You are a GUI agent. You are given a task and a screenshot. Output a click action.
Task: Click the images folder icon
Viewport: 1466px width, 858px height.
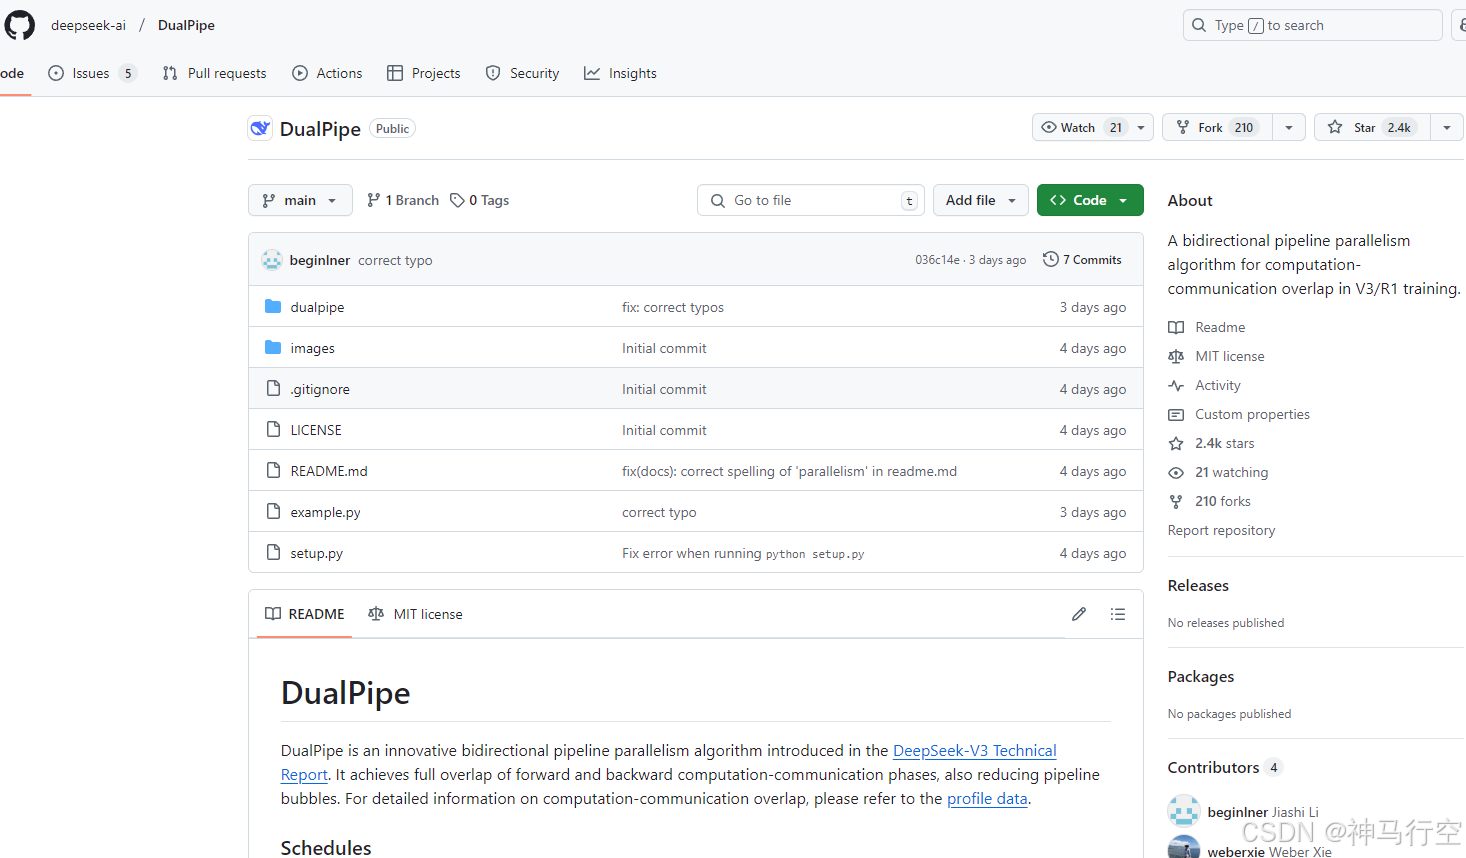(273, 347)
